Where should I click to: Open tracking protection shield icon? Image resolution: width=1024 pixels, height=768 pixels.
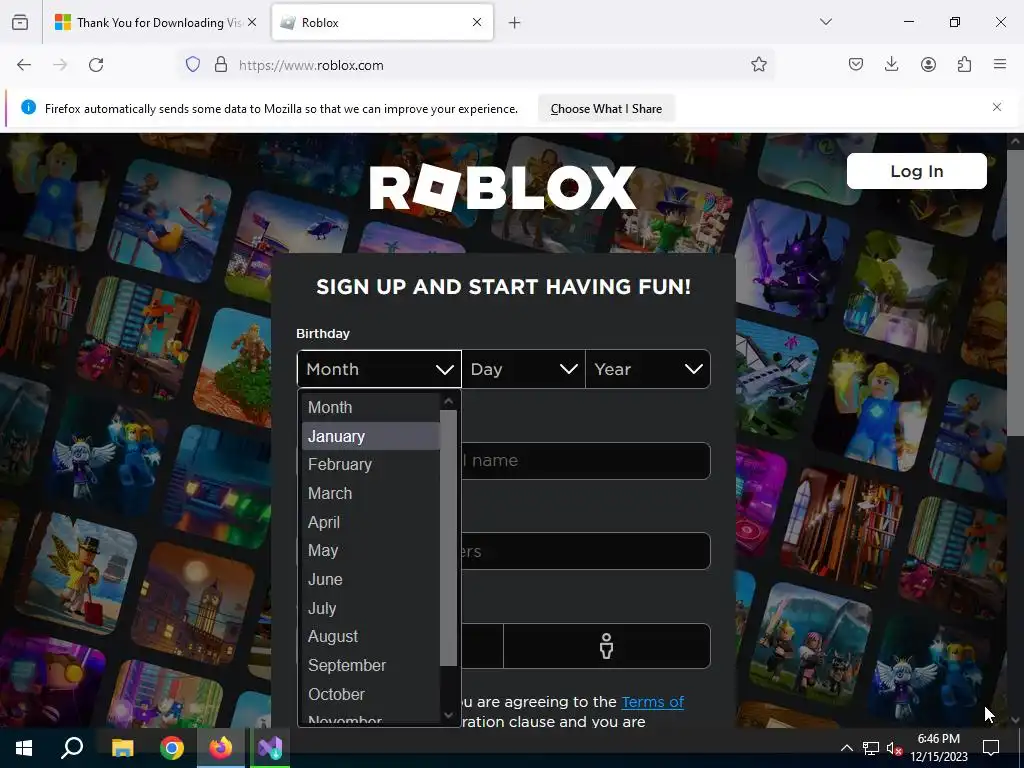click(x=193, y=65)
